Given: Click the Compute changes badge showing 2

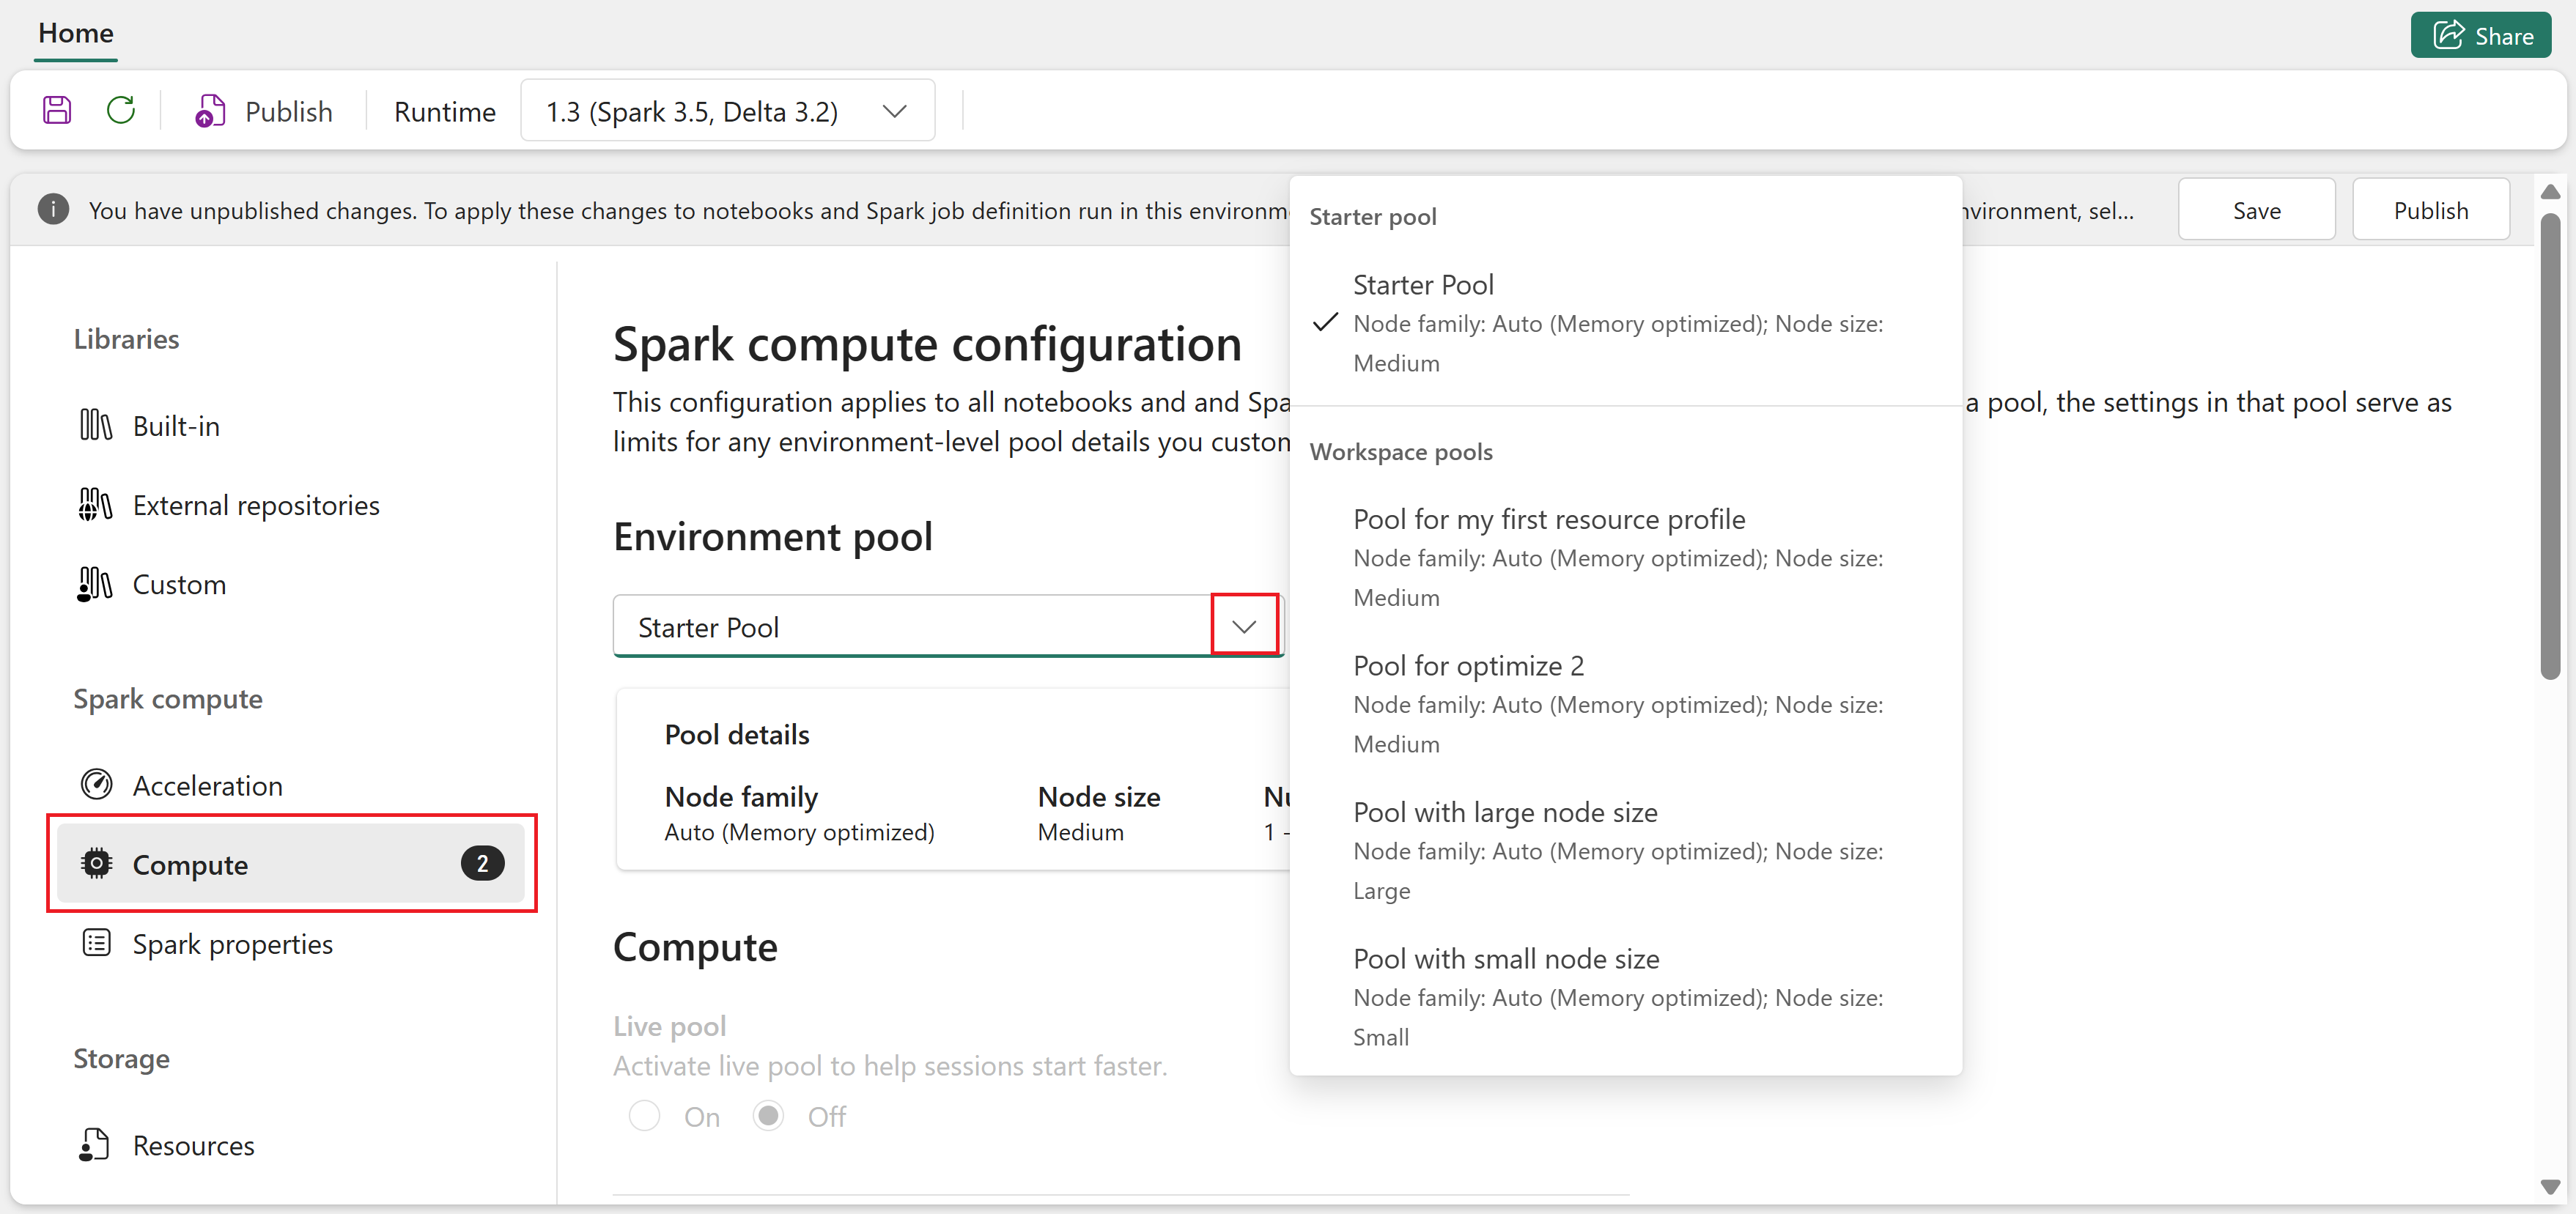Looking at the screenshot, I should 482,863.
